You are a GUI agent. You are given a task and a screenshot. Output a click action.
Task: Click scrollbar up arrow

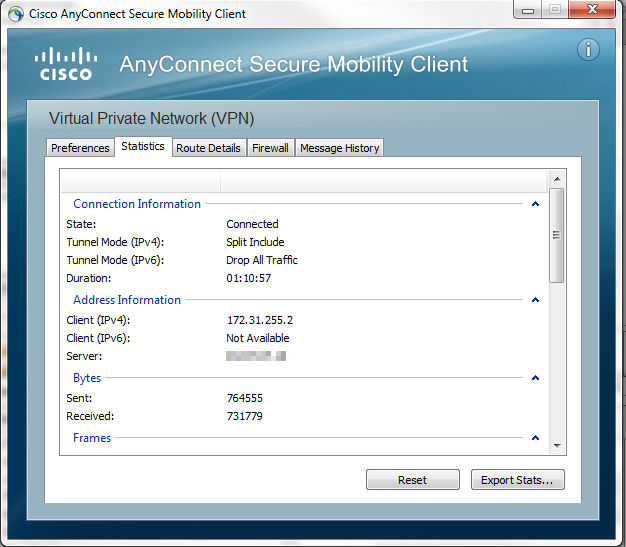click(x=557, y=179)
